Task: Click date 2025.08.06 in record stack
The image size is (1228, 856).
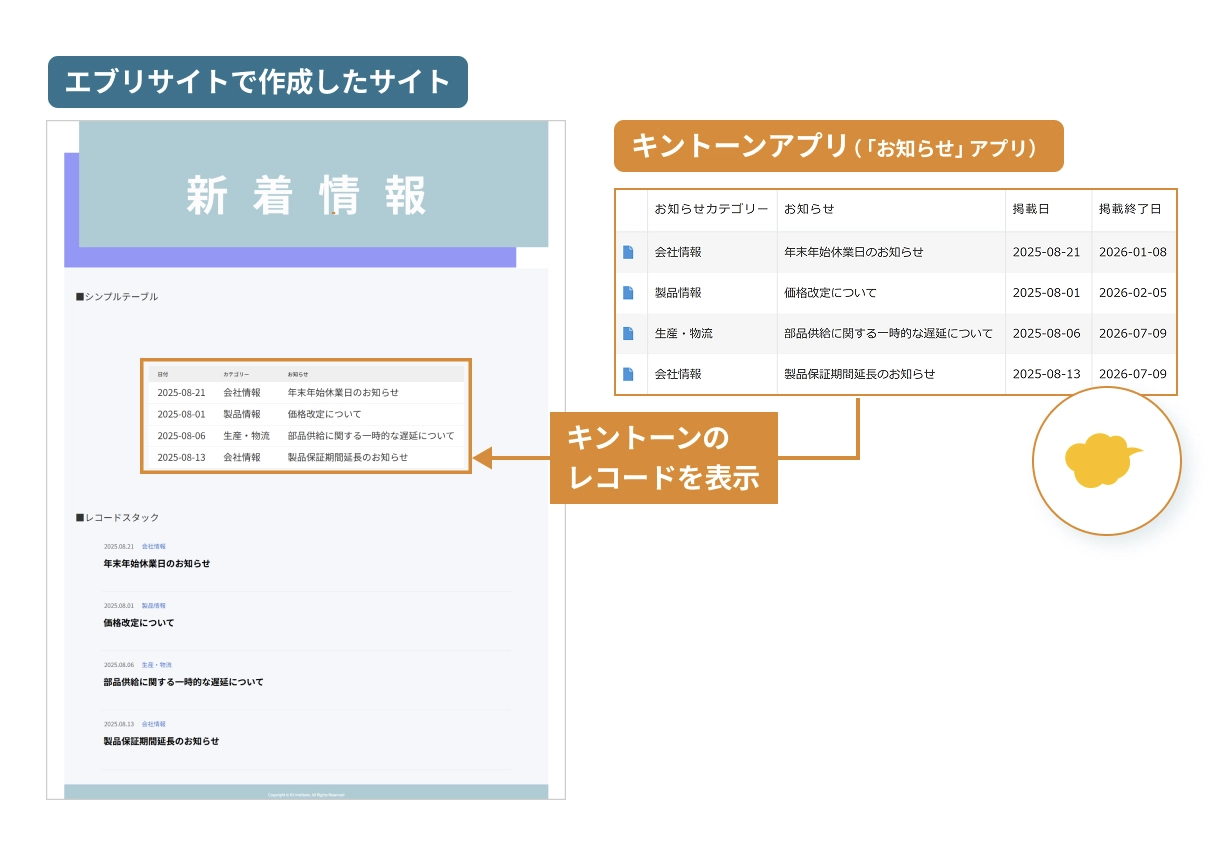Action: click(x=119, y=665)
